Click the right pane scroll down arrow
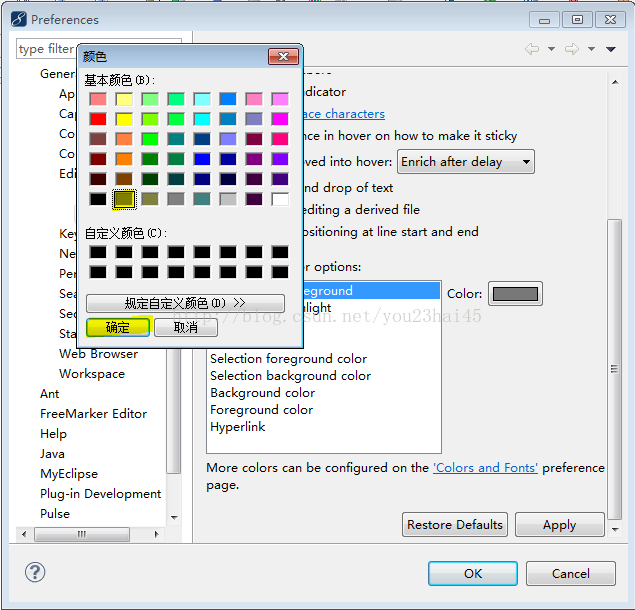 615,529
